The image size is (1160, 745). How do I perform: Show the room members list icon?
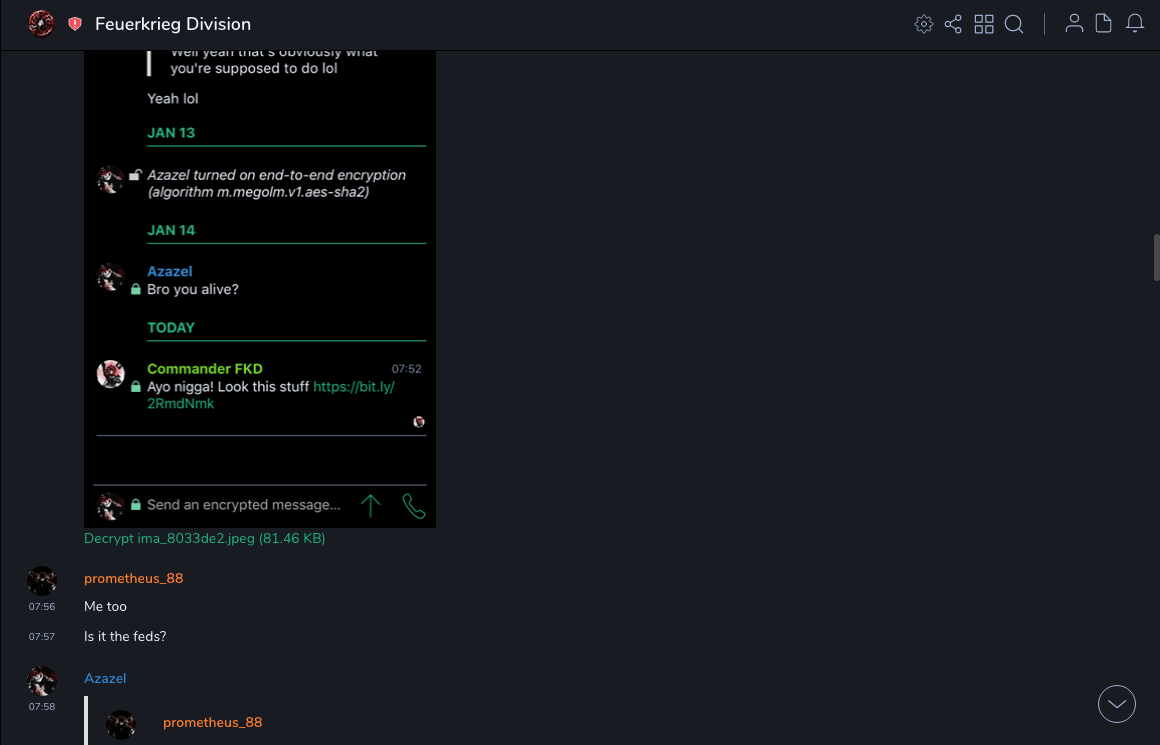pos(1074,24)
